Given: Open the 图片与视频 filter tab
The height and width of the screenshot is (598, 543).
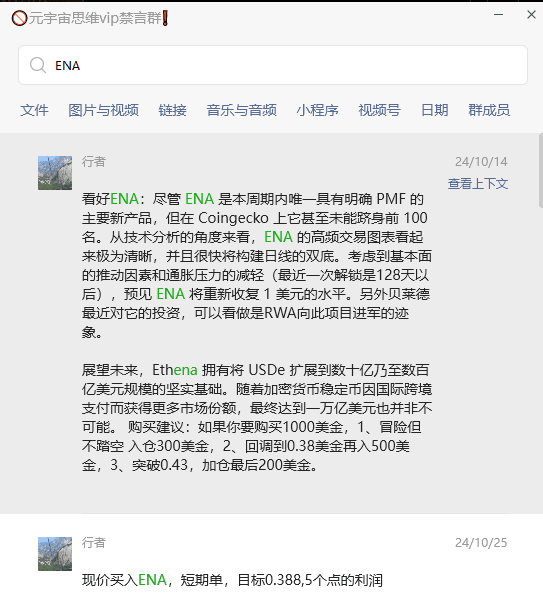Looking at the screenshot, I should click(103, 110).
